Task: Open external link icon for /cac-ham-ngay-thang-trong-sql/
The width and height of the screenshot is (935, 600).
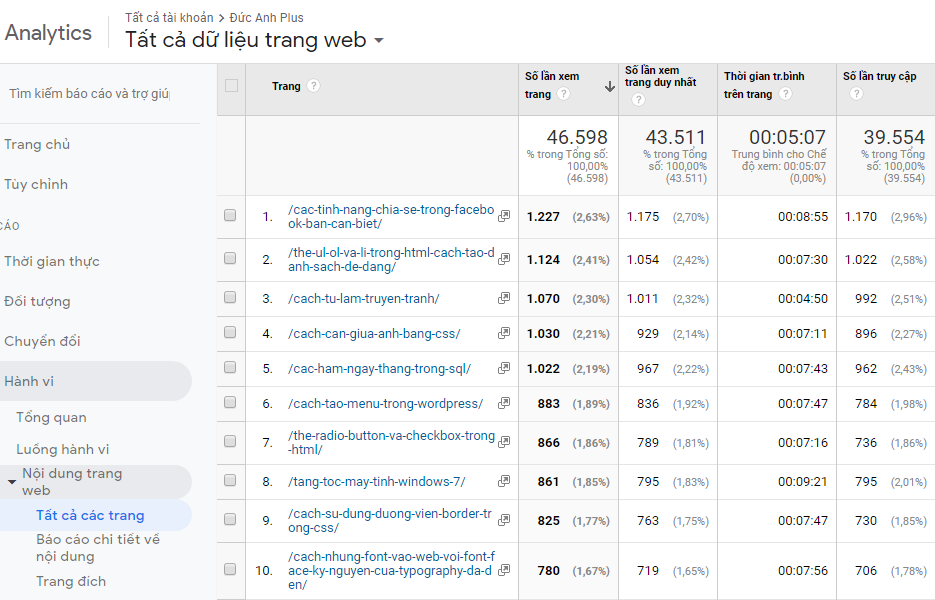Action: click(504, 369)
